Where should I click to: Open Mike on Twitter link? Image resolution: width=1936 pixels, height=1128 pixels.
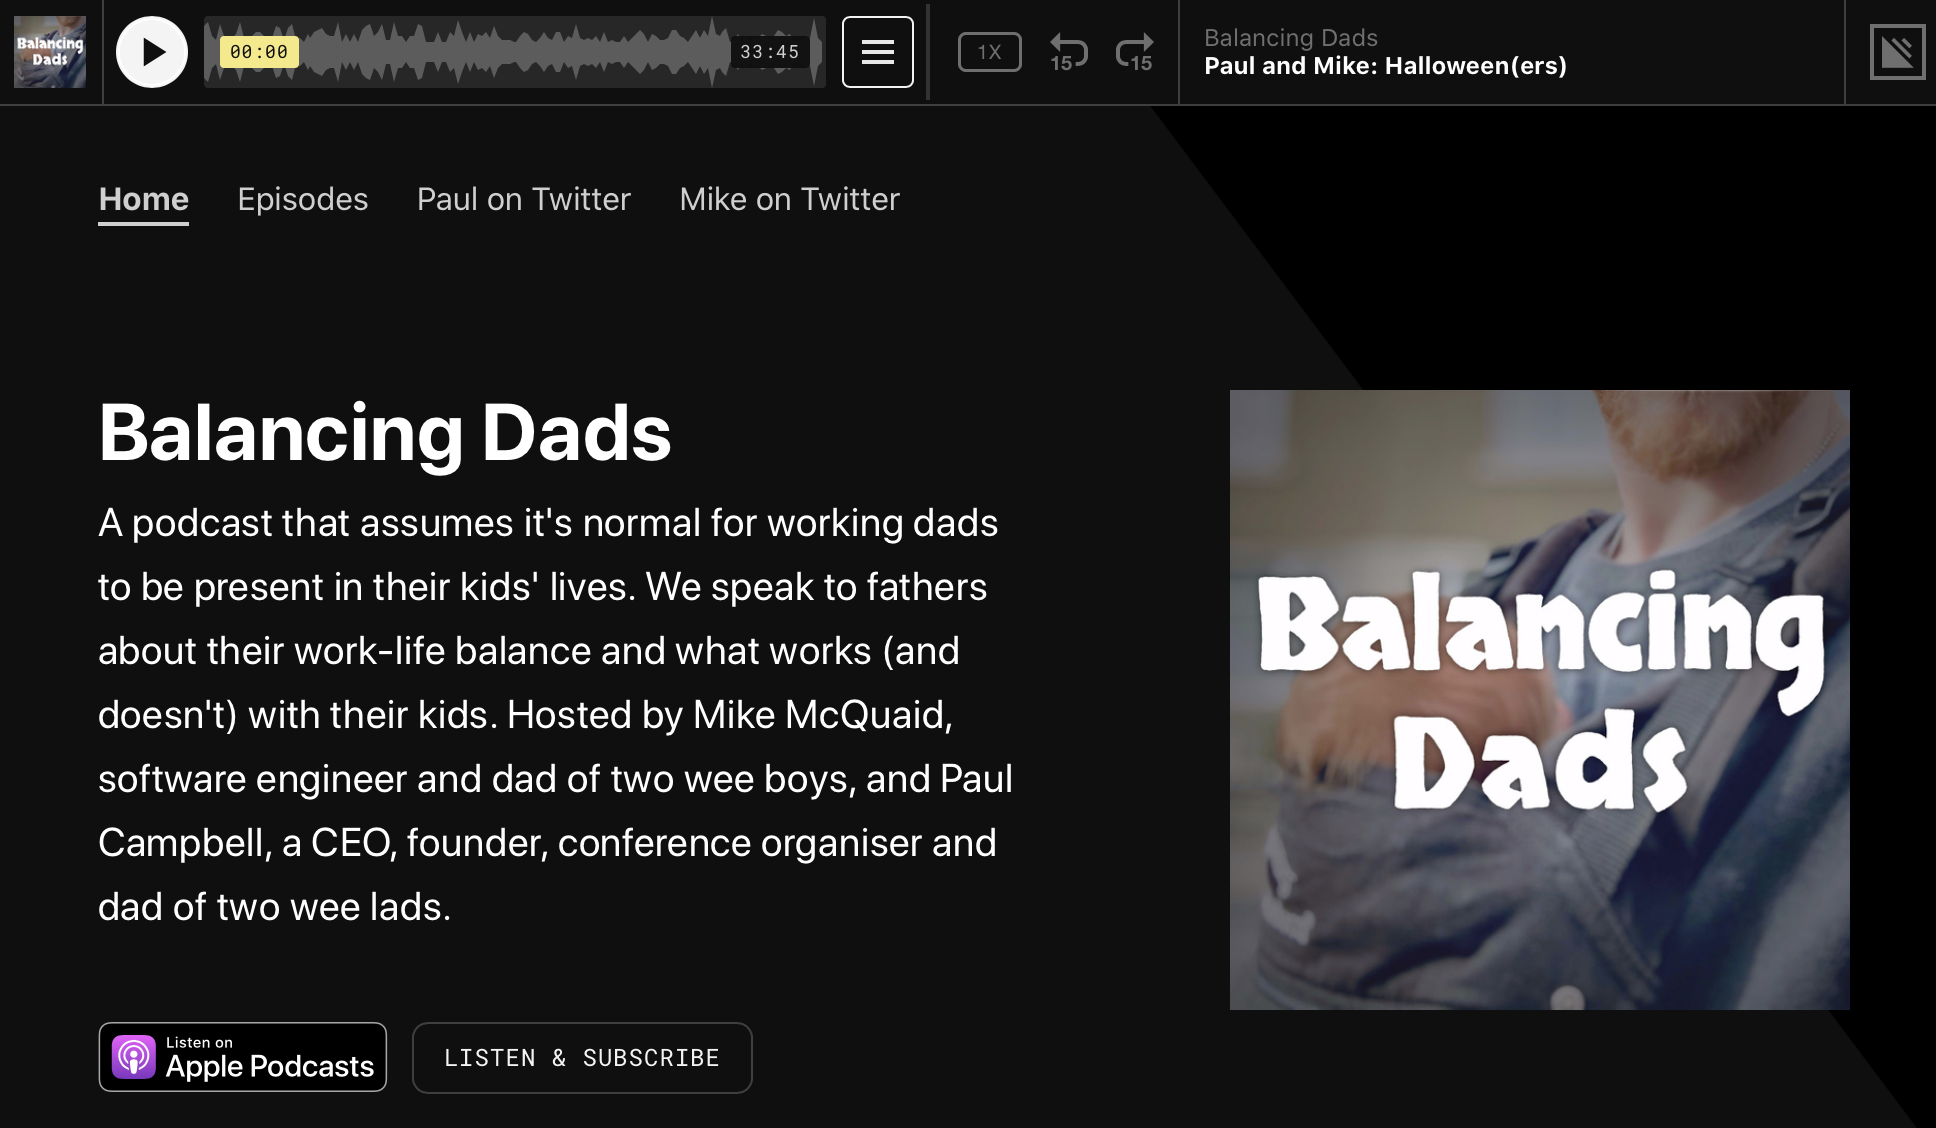coord(790,199)
